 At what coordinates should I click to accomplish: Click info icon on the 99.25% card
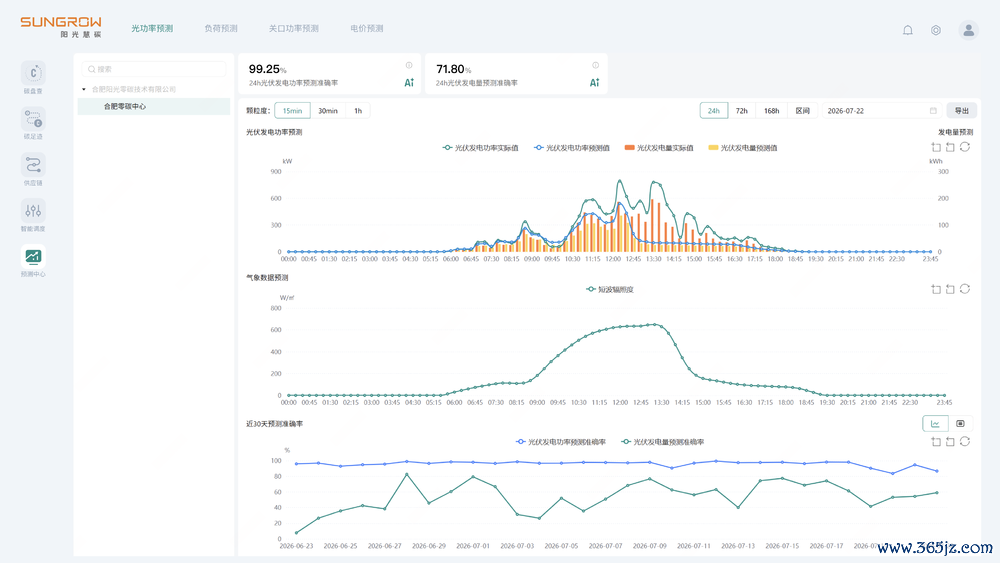coord(409,65)
